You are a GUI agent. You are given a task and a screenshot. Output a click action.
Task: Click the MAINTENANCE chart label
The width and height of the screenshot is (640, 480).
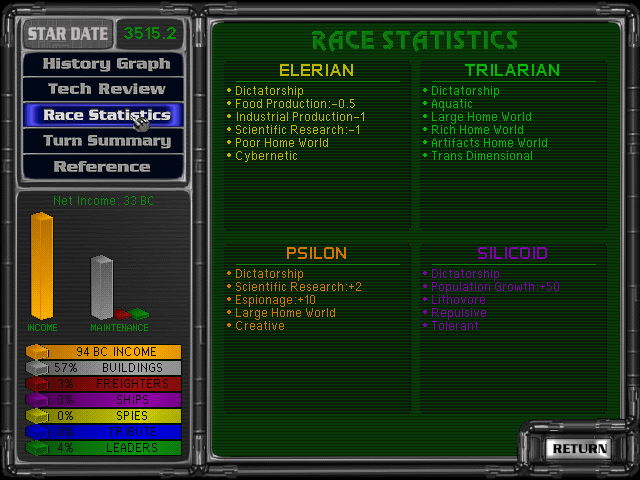[119, 328]
